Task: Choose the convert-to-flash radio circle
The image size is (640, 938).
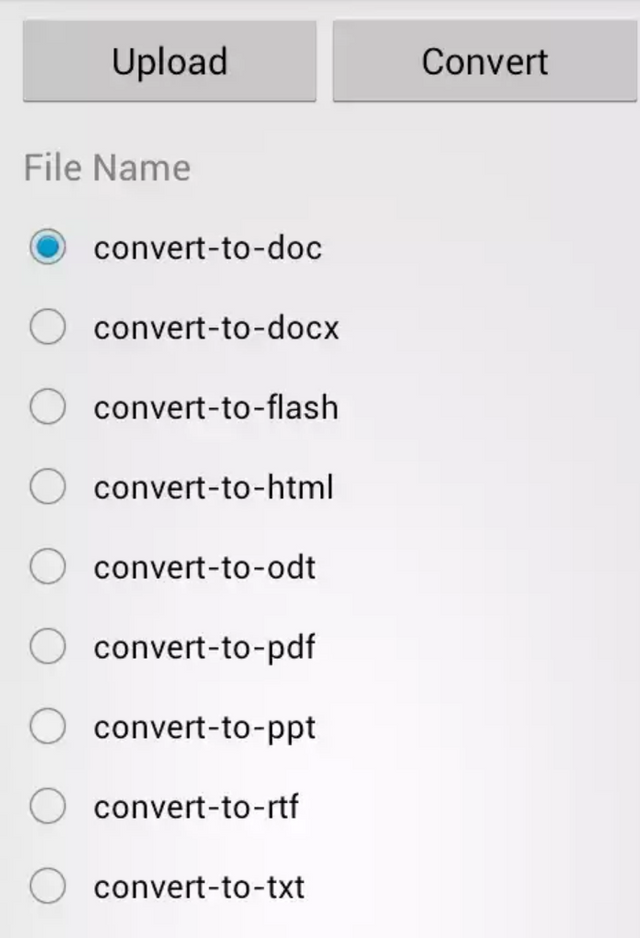Action: click(47, 407)
